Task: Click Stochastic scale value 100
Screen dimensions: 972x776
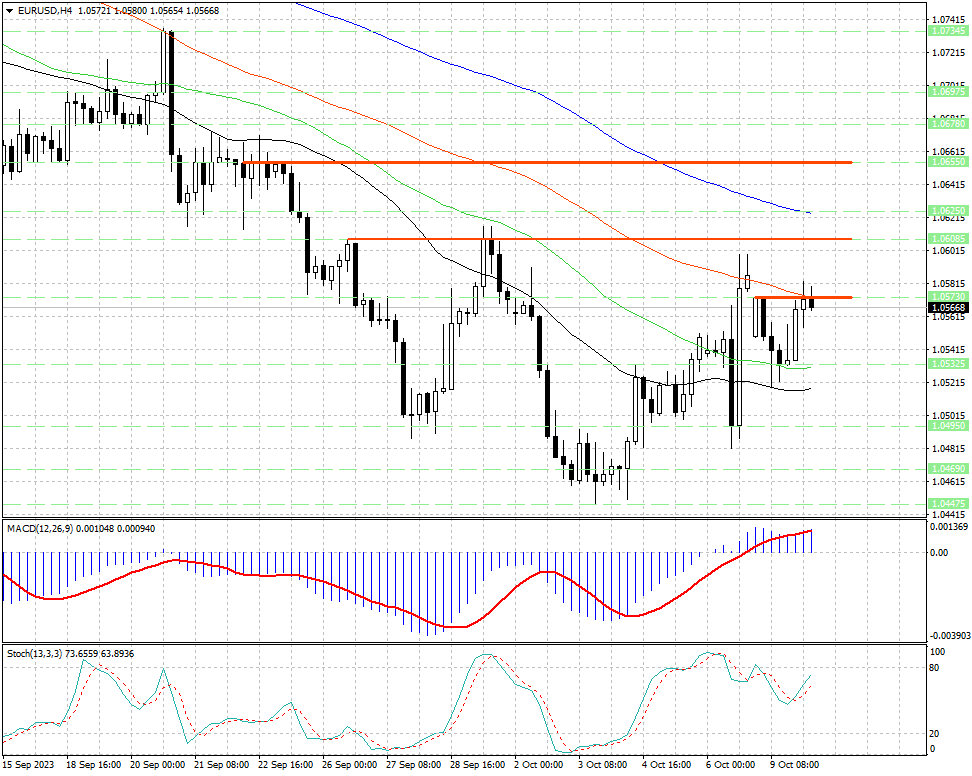Action: pos(937,651)
